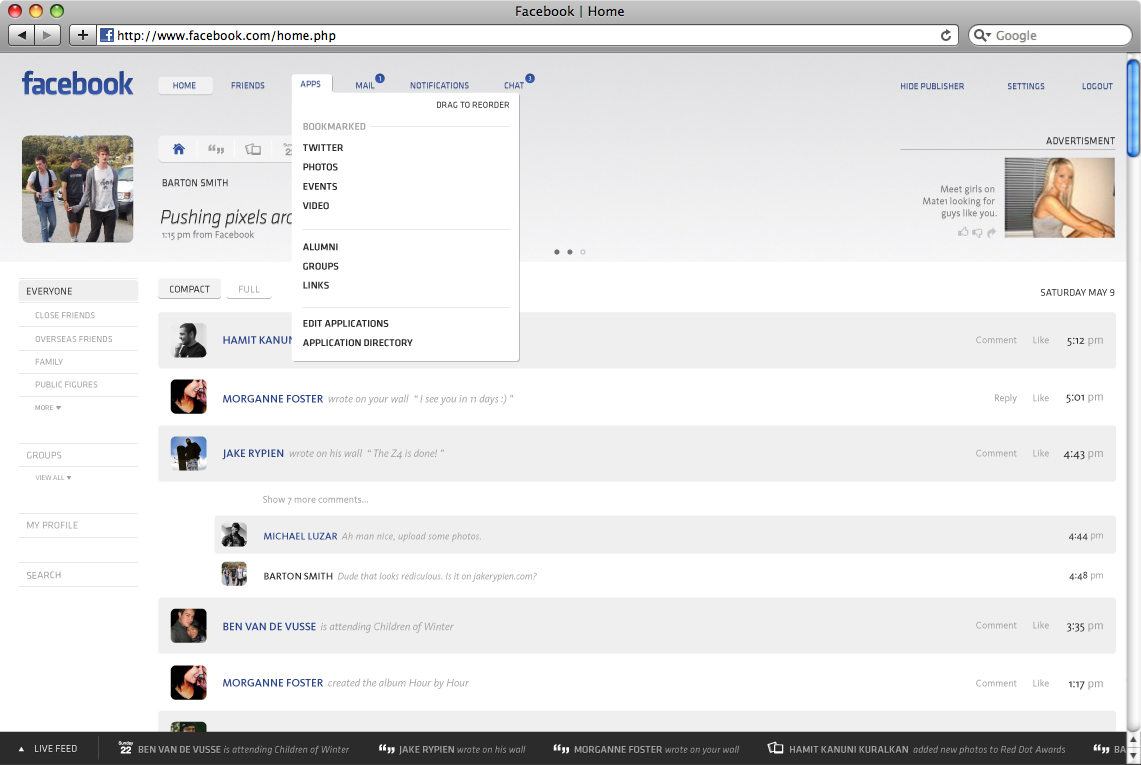Screen dimensions: 1141x765
Task: Close the APPS dropdown tab
Action: click(311, 84)
